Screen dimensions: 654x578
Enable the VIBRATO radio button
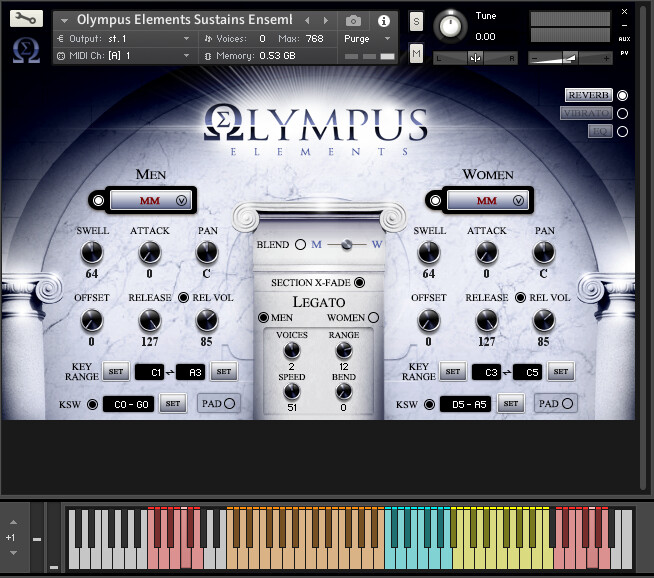click(622, 113)
